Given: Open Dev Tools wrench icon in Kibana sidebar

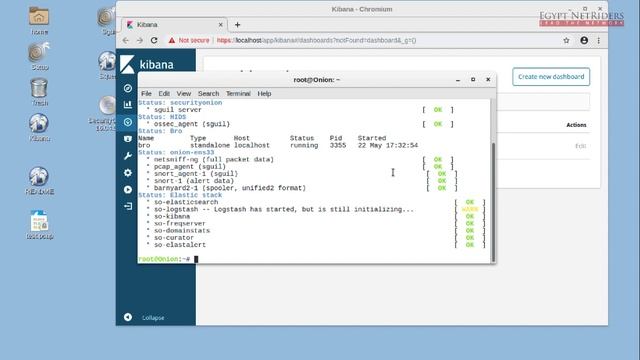Looking at the screenshot, I should [x=128, y=156].
